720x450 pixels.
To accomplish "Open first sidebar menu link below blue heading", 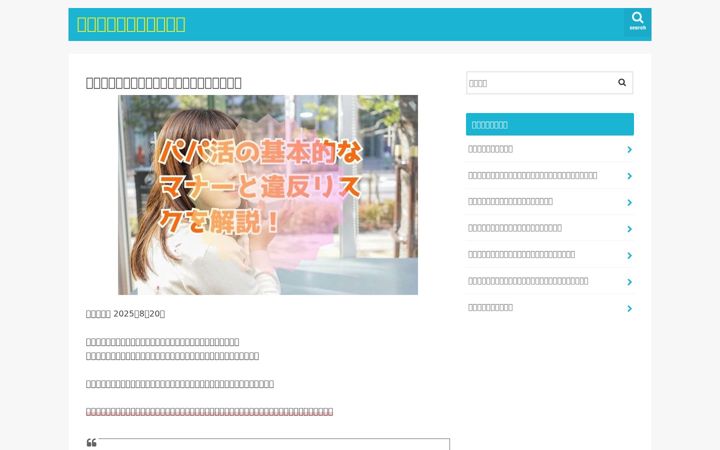I will [490, 149].
